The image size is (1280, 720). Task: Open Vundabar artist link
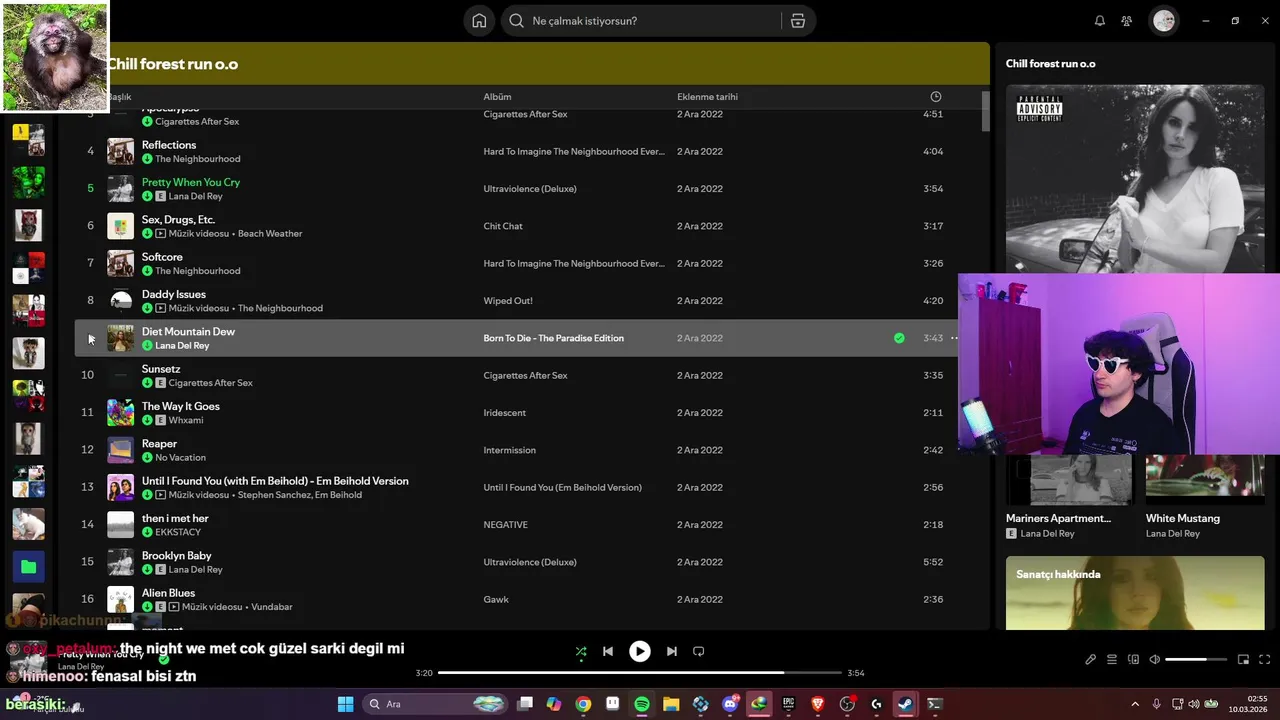(x=272, y=607)
